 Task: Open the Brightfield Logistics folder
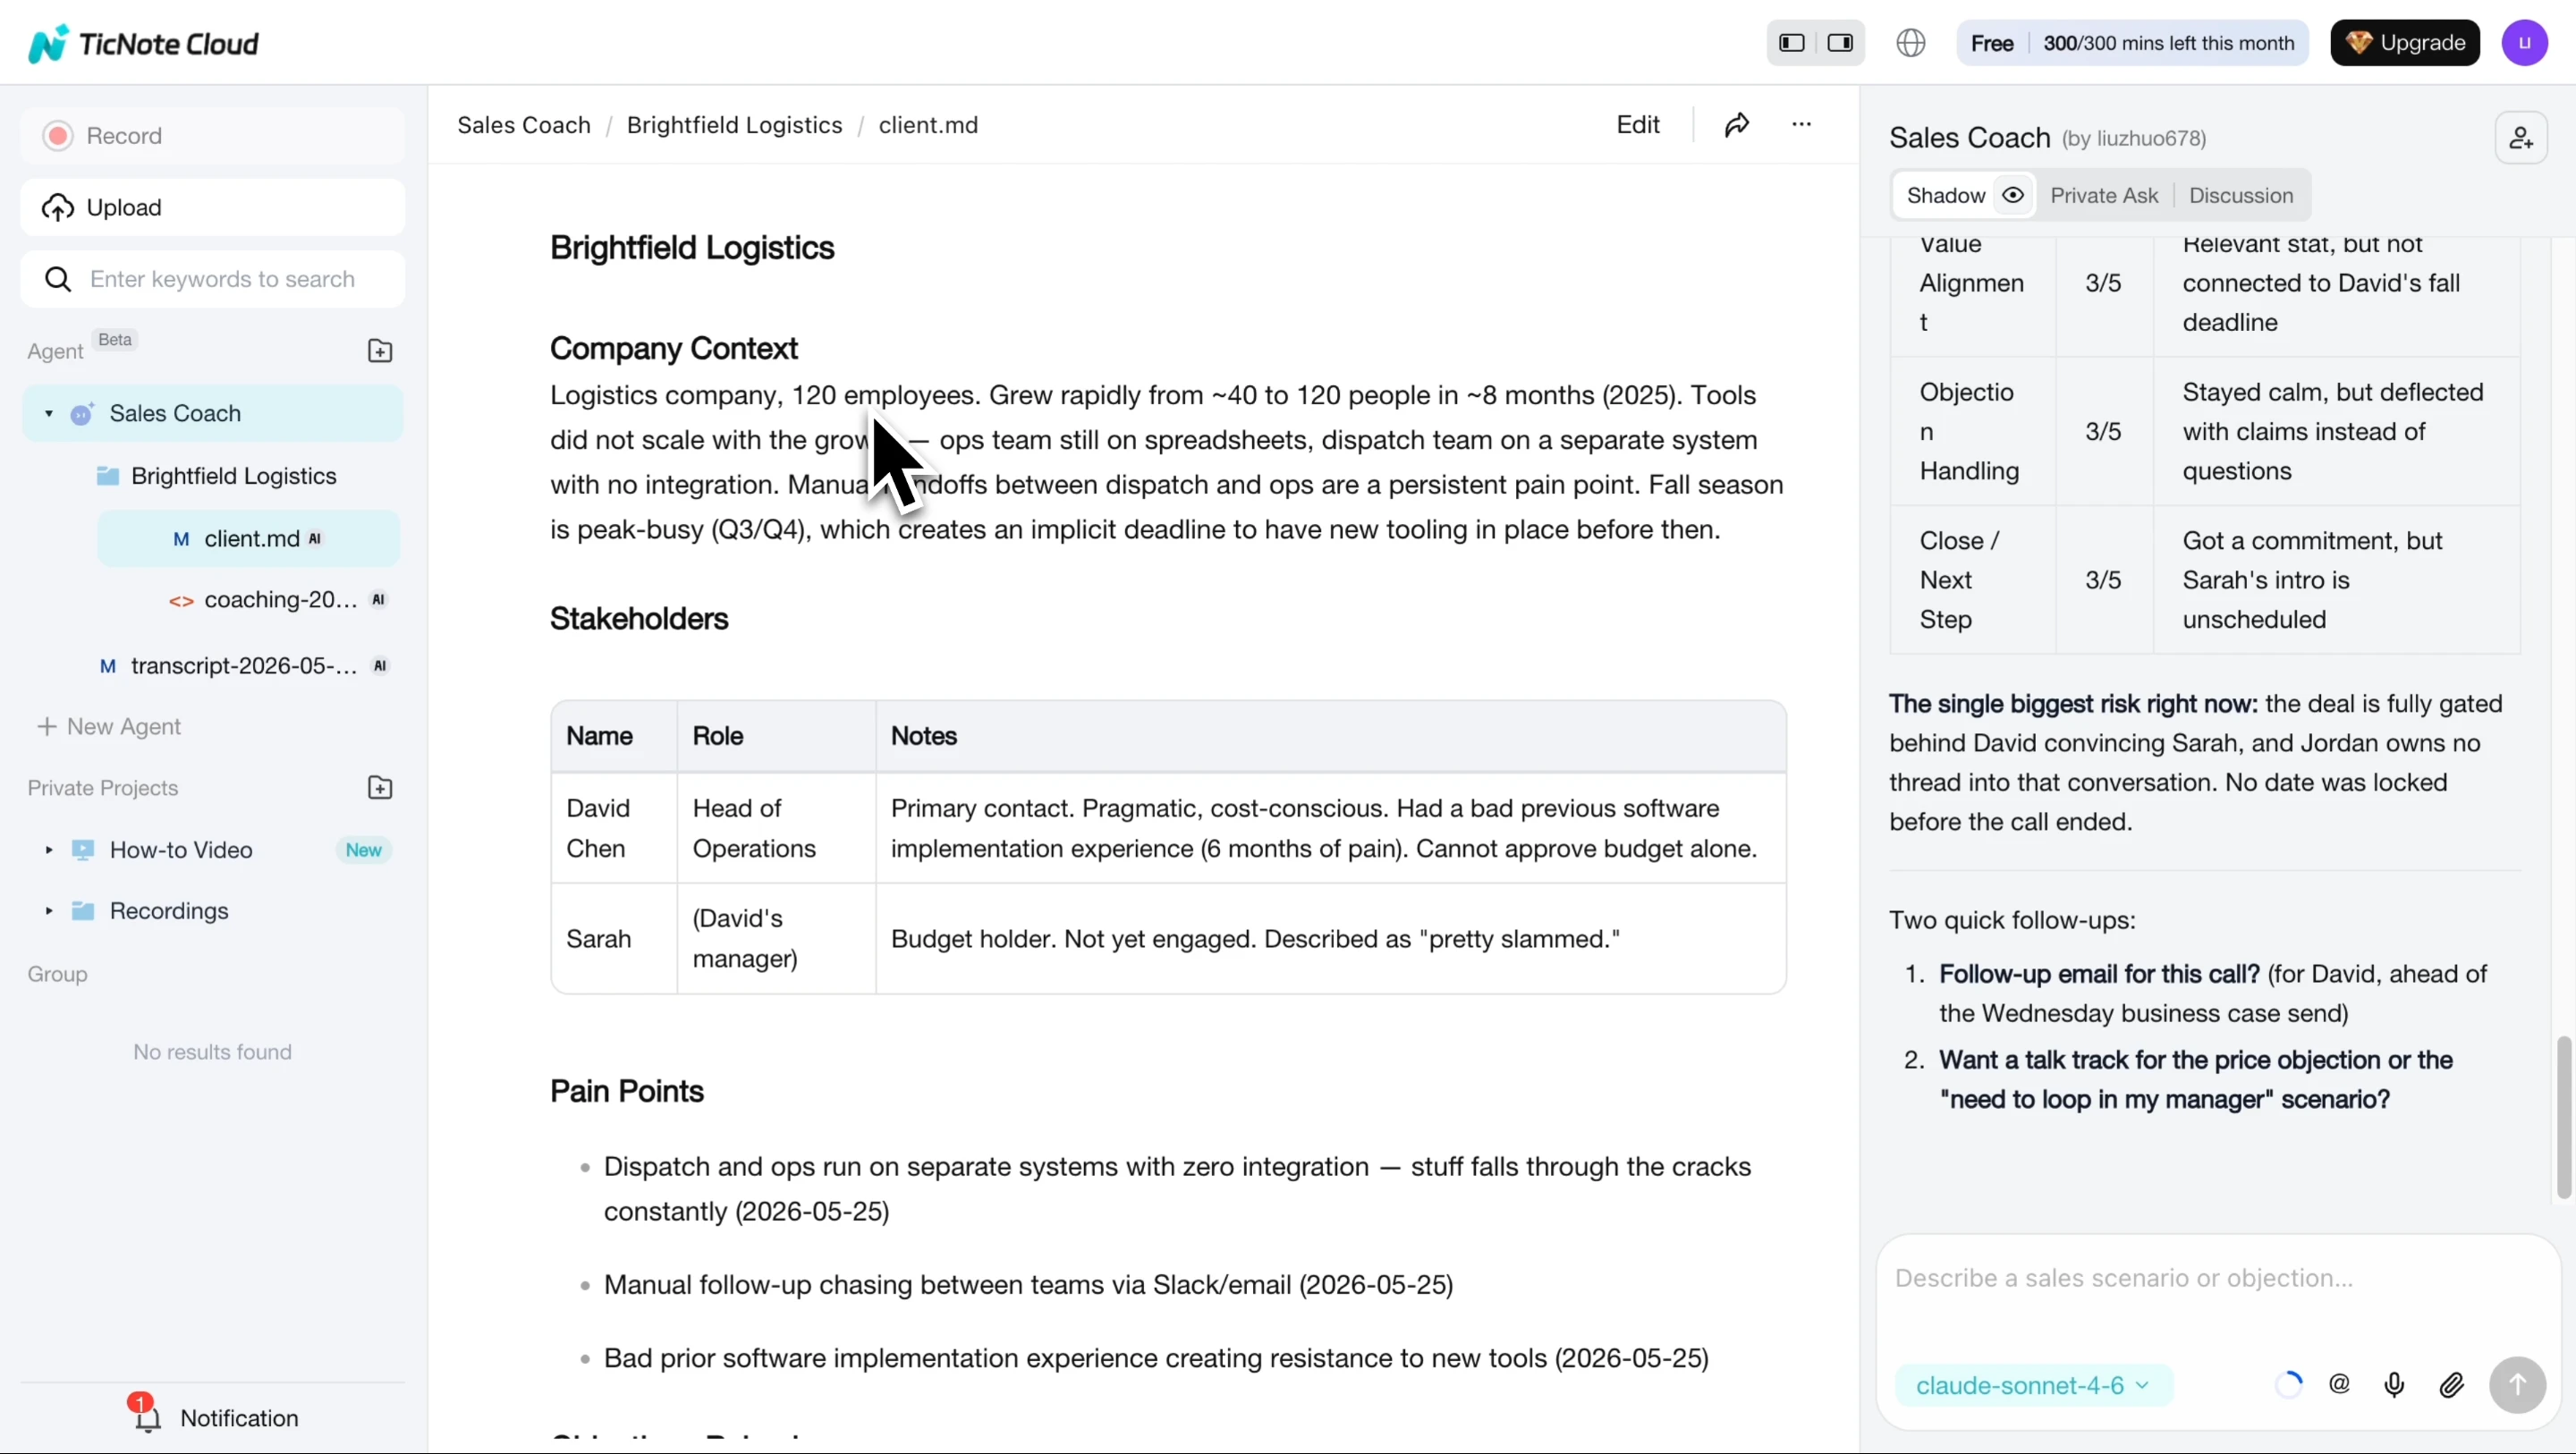(x=234, y=476)
